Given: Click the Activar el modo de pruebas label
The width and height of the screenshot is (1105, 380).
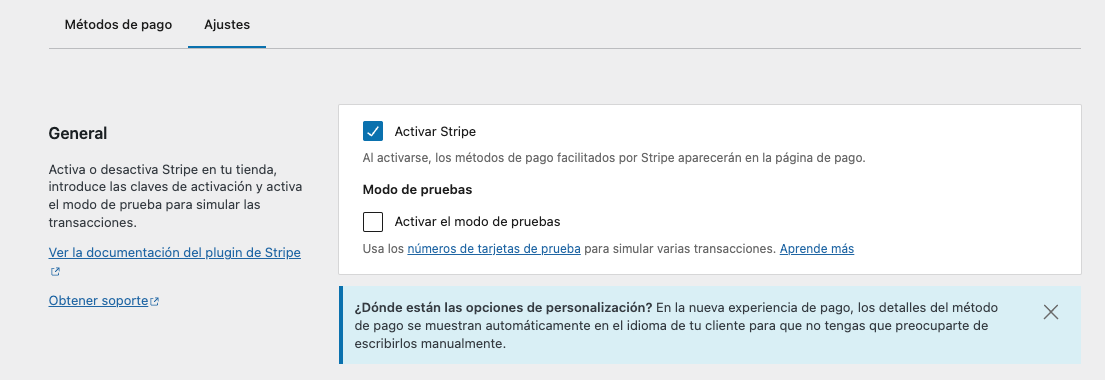Looking at the screenshot, I should pyautogui.click(x=477, y=221).
